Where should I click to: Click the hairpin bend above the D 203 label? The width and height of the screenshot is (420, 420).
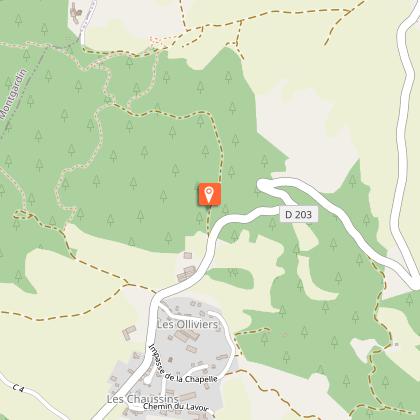(264, 185)
